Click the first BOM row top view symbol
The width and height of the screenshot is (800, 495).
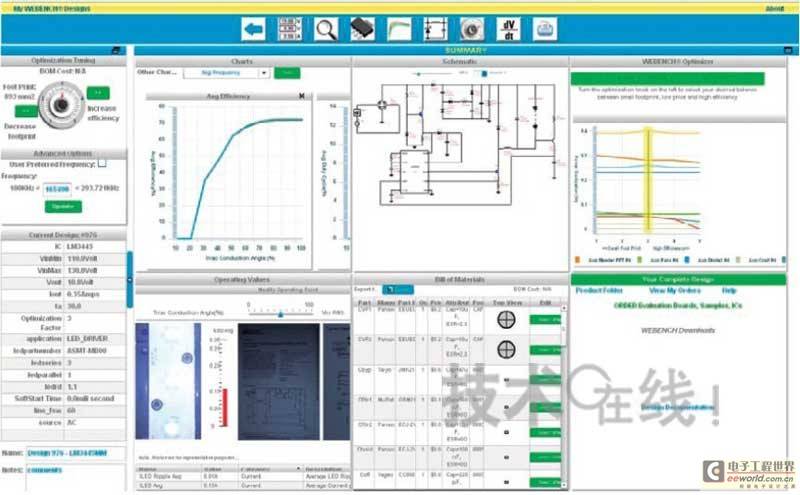[x=506, y=320]
